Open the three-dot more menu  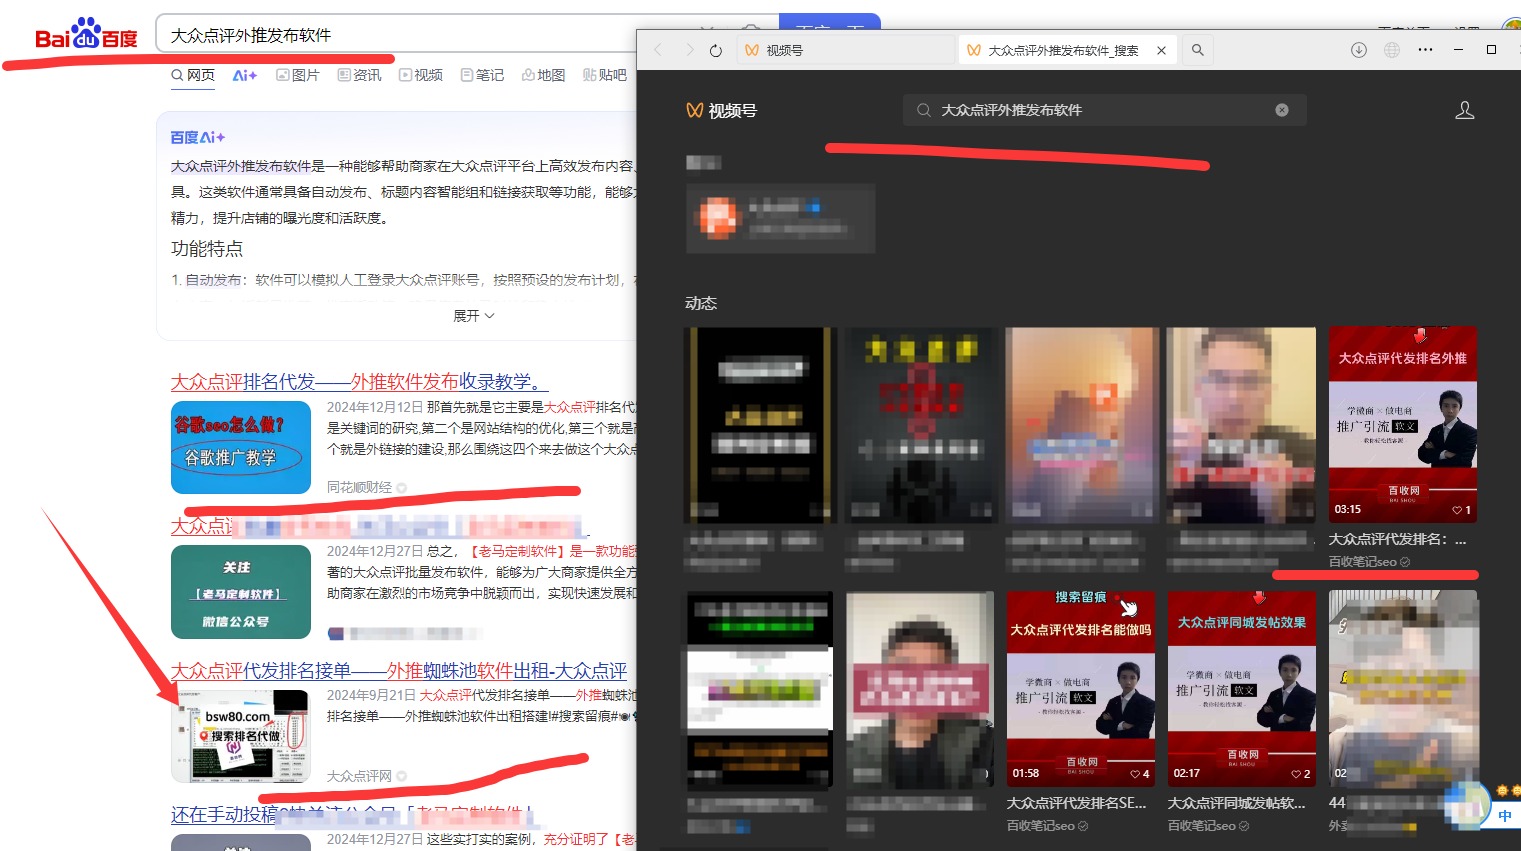pos(1425,50)
